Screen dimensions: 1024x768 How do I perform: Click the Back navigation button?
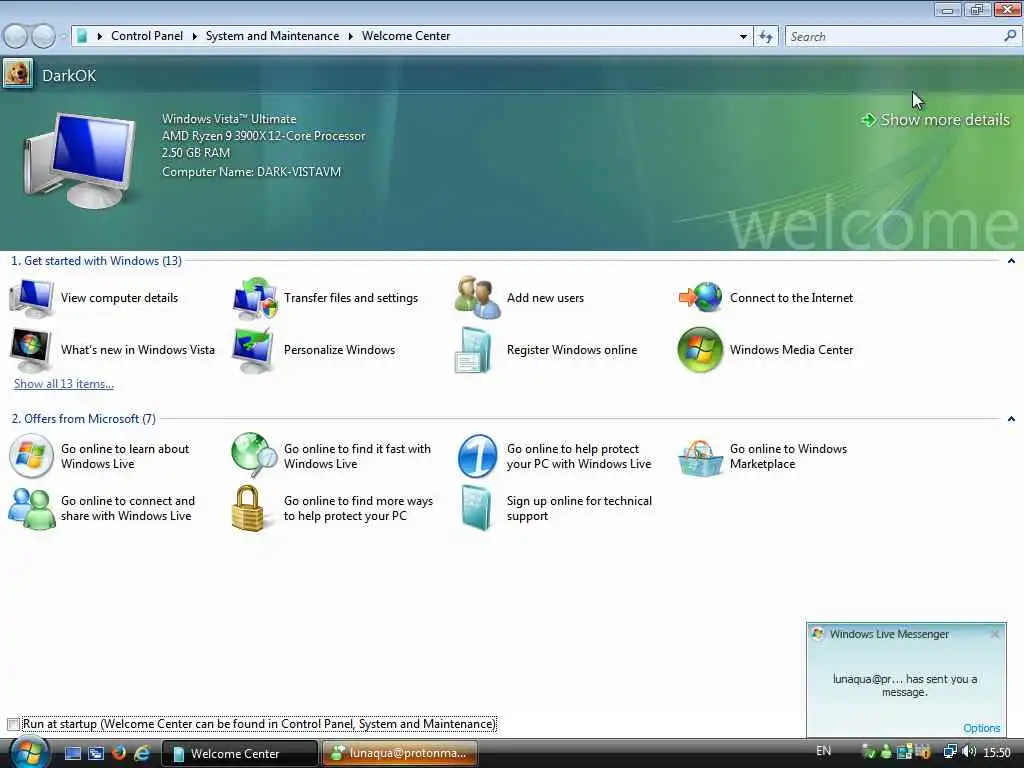click(x=16, y=36)
